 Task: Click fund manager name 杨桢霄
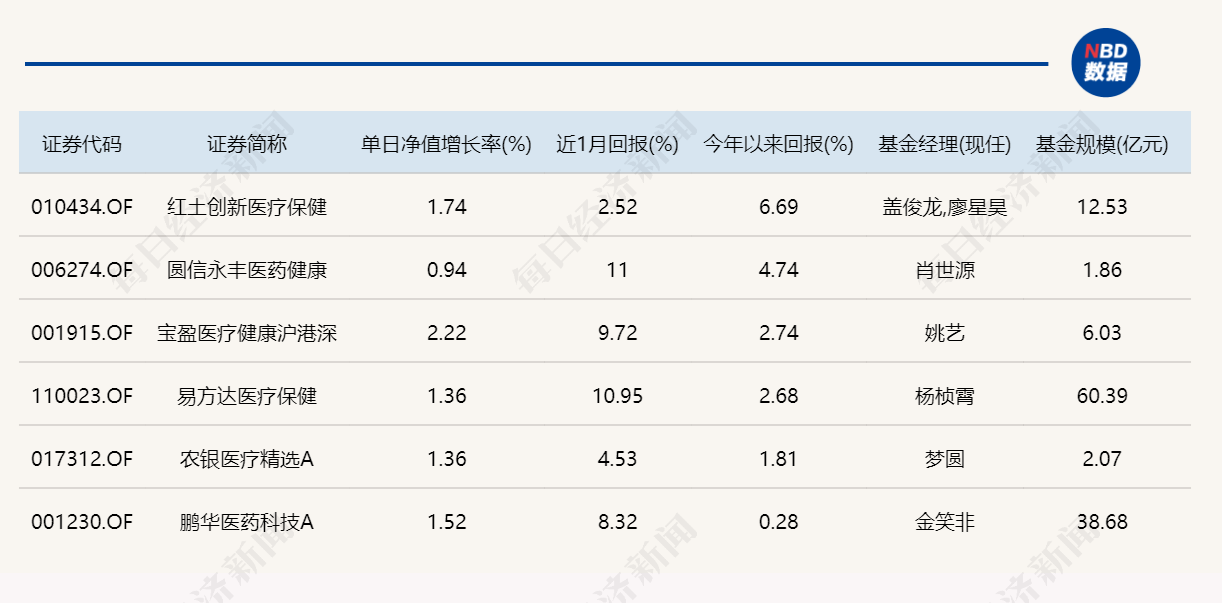pos(945,396)
